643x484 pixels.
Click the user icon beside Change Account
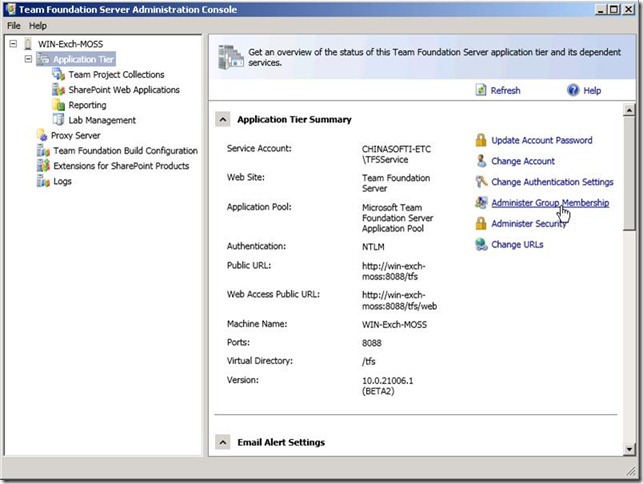pos(481,161)
